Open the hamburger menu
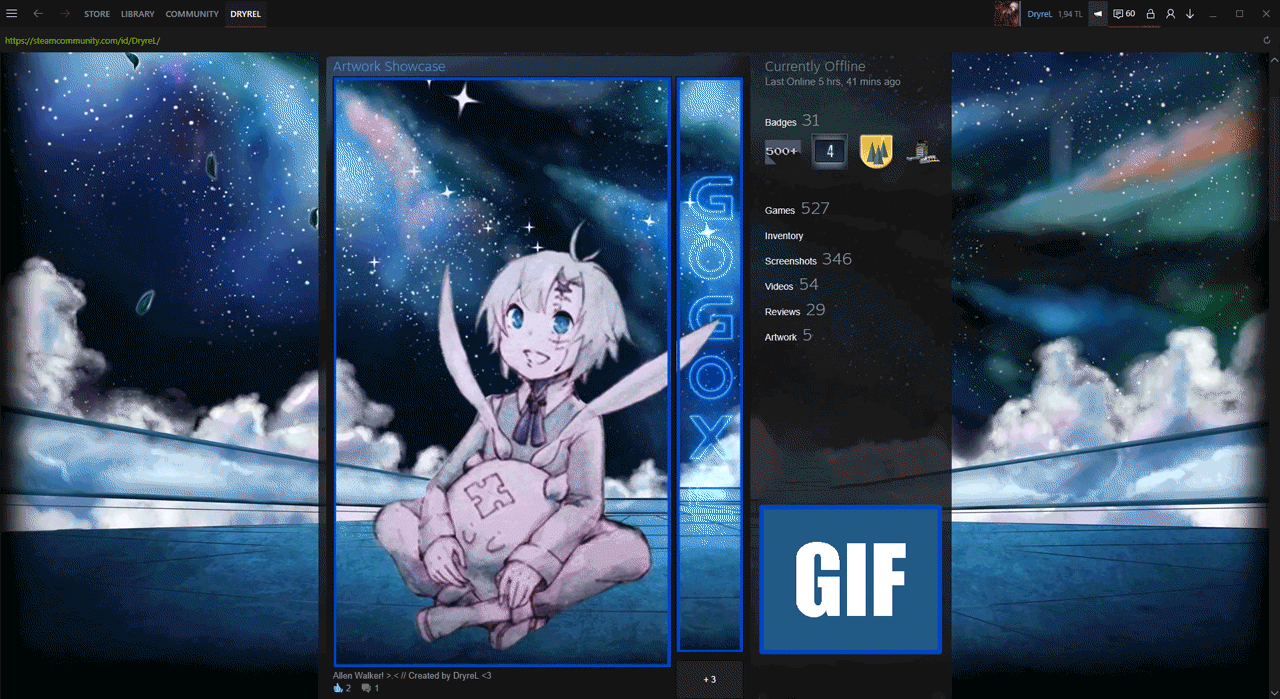1280x699 pixels. coord(12,14)
